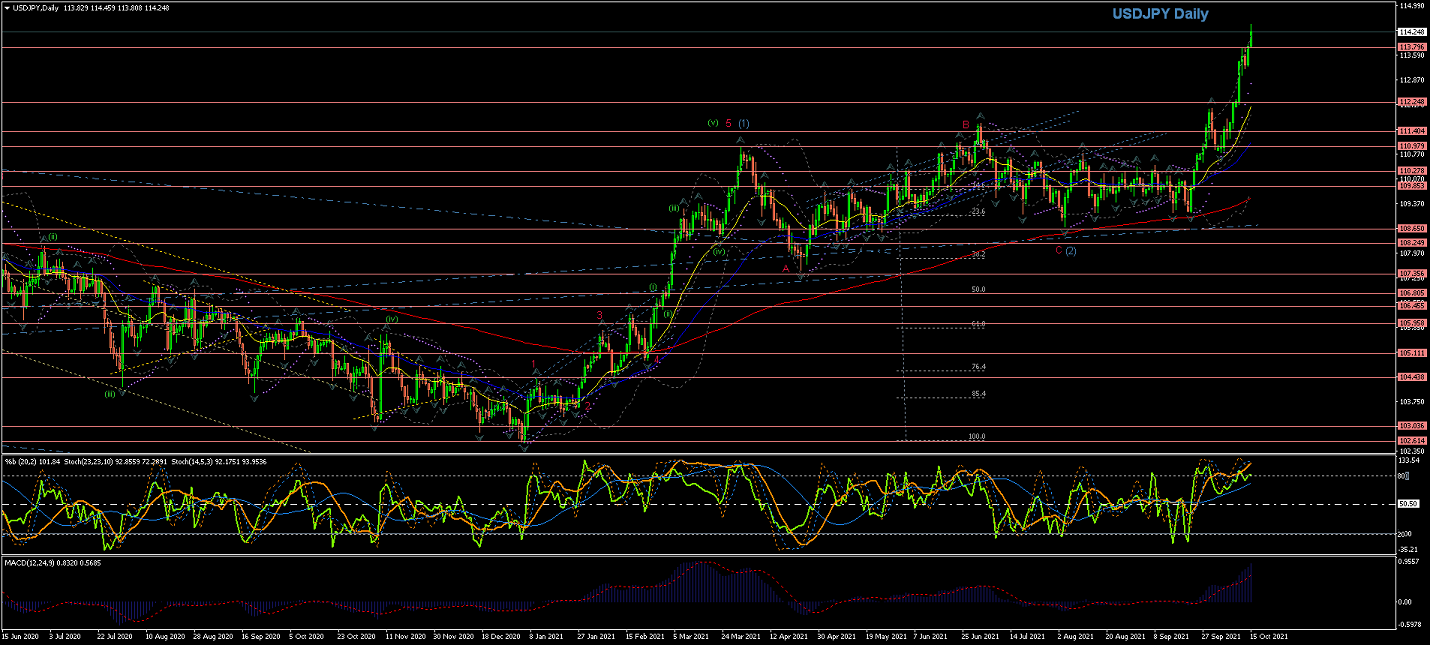Click the 25 Jun 2021 date label
The image size is (1430, 645).
(979, 636)
